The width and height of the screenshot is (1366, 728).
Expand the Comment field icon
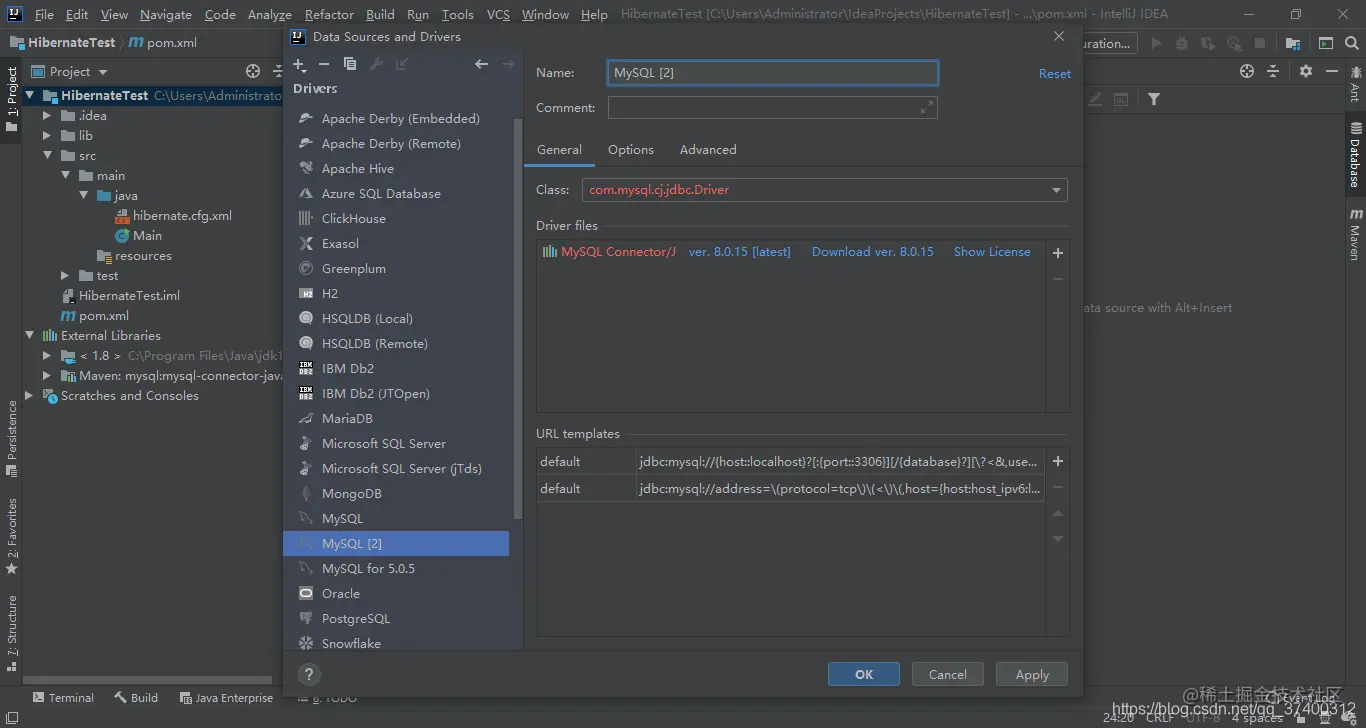pyautogui.click(x=926, y=107)
